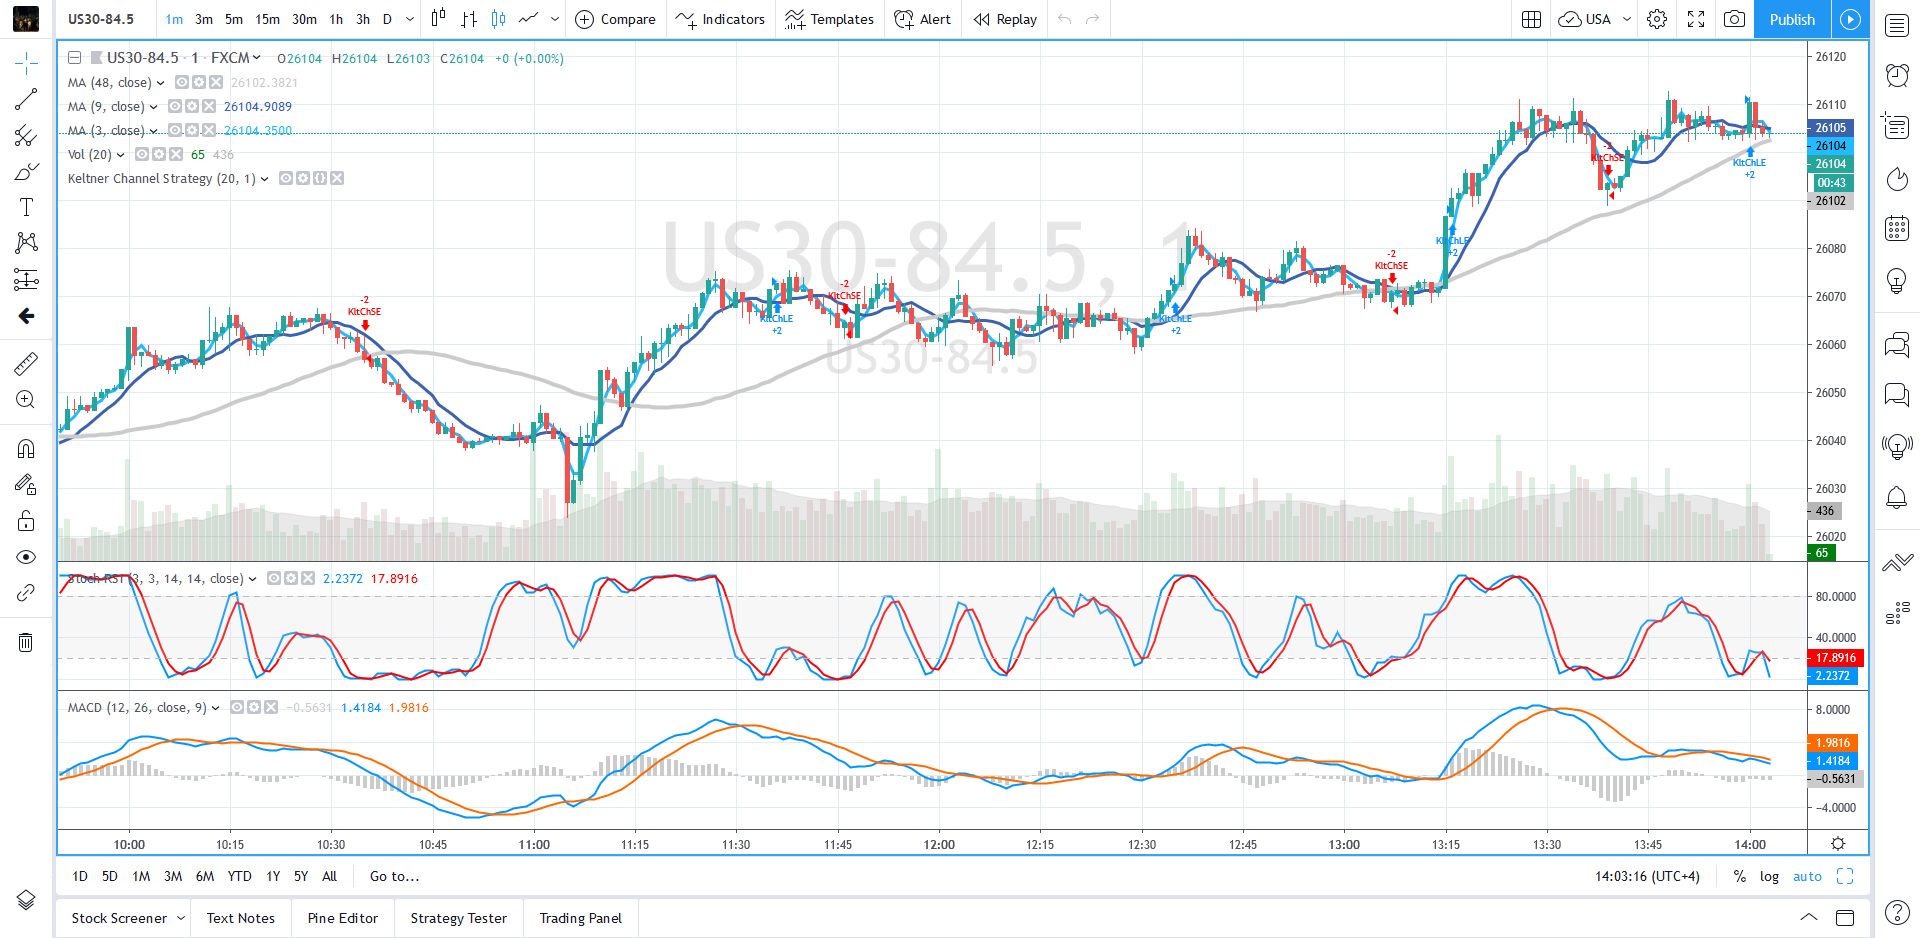This screenshot has height=938, width=1920.
Task: Click Compare to add a symbol
Action: [x=616, y=19]
